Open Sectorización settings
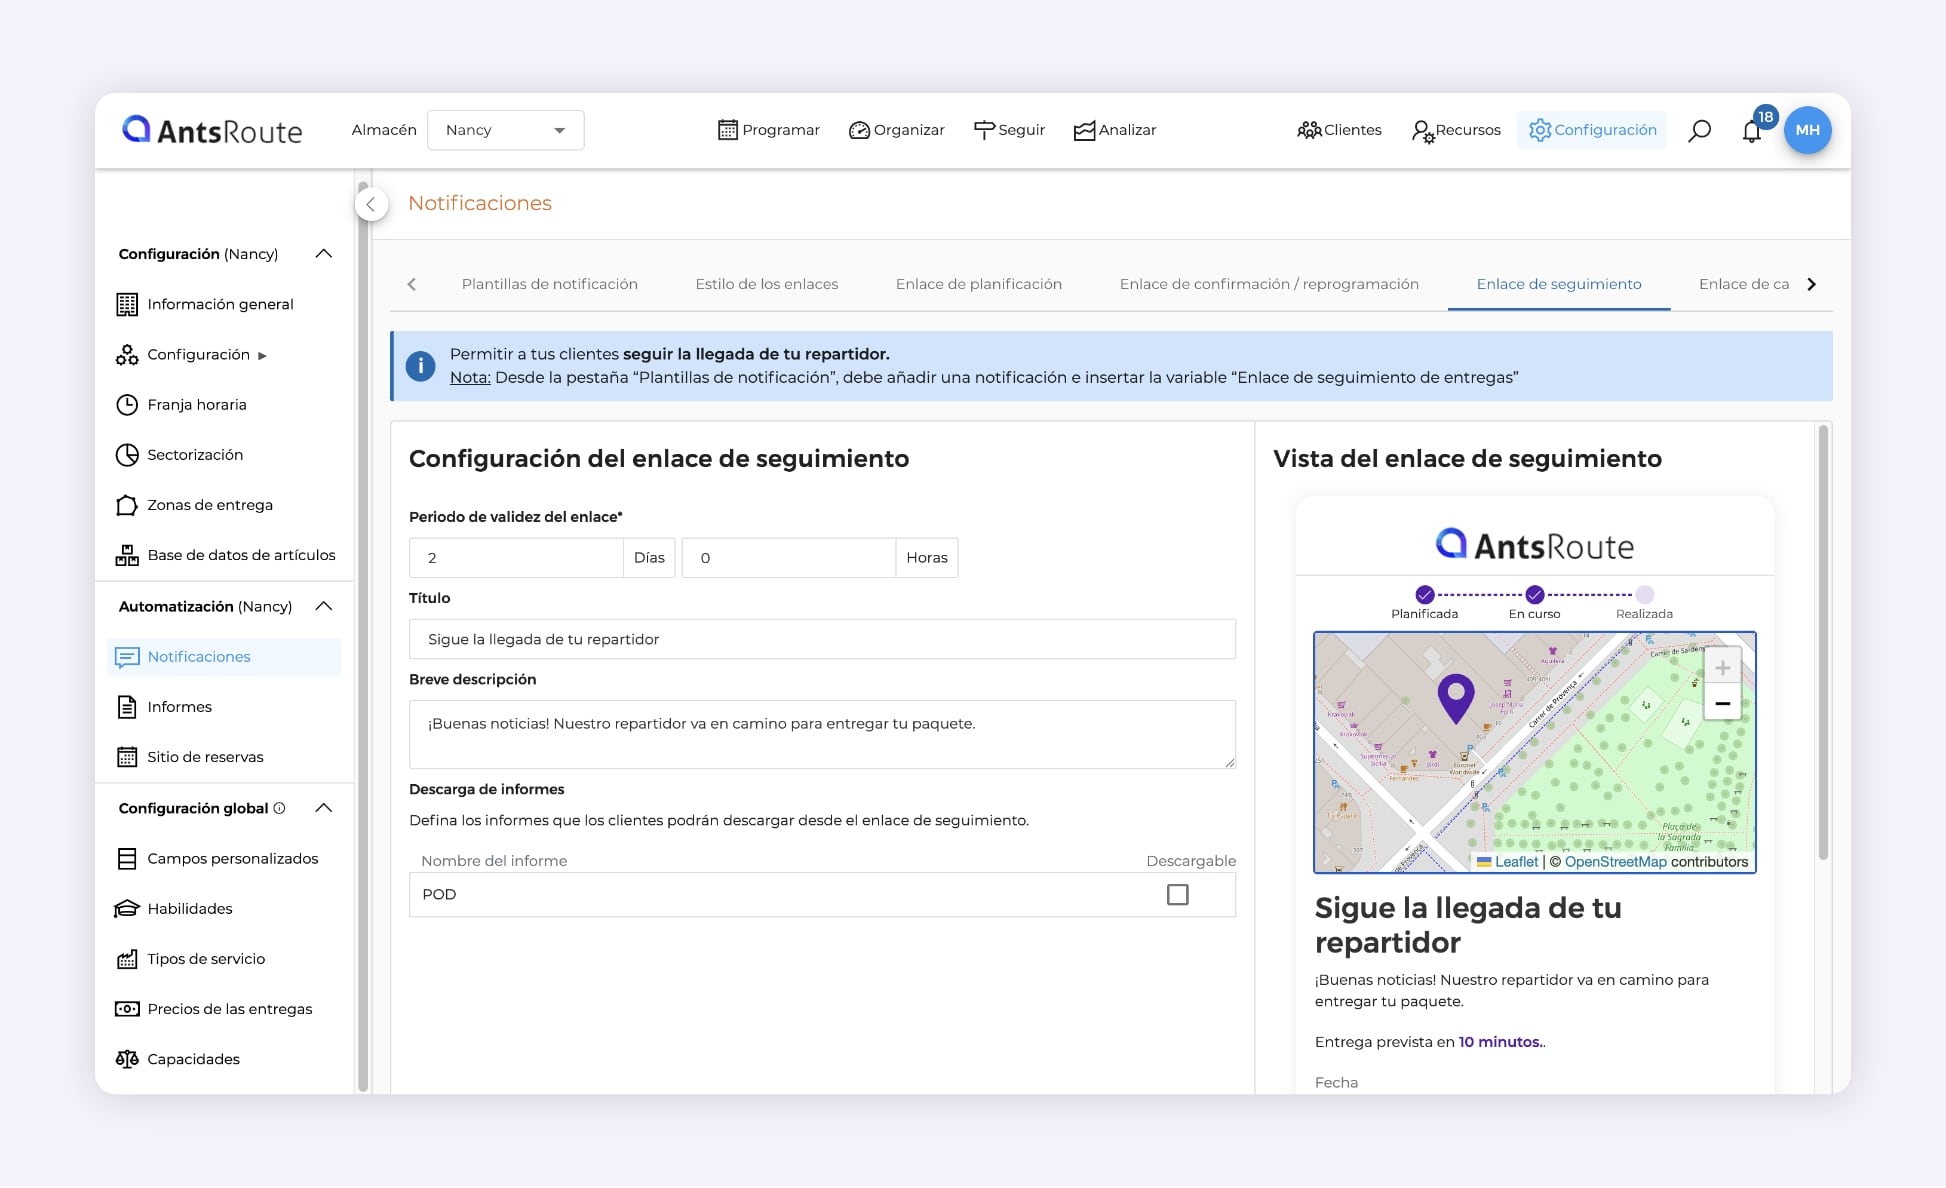The image size is (1946, 1188). tap(196, 454)
